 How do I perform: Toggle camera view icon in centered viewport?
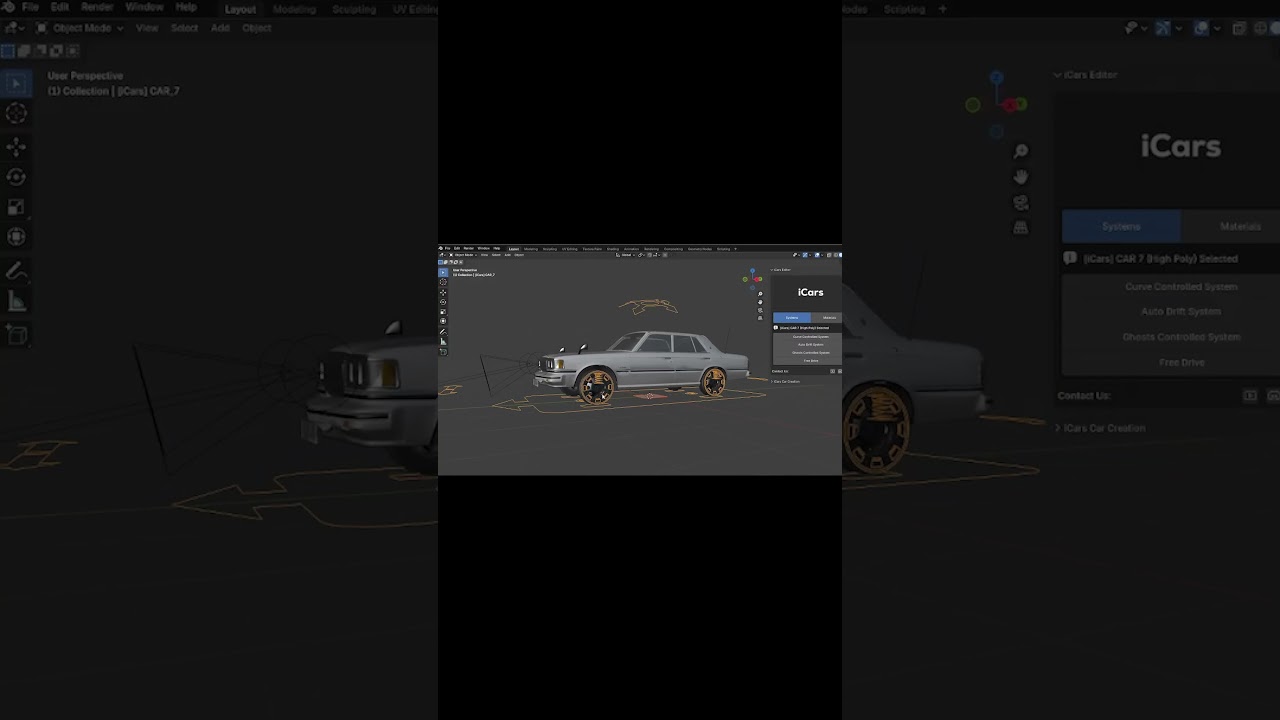pyautogui.click(x=760, y=310)
